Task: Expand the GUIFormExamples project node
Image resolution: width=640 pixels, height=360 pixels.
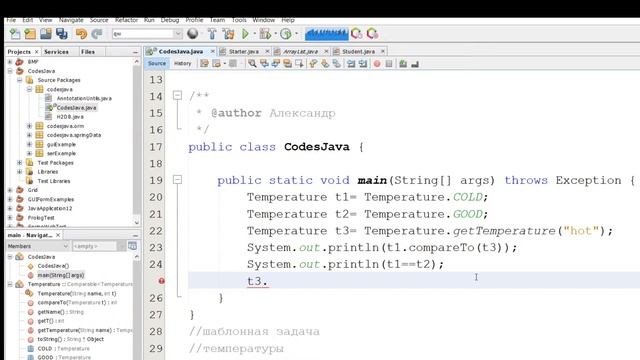Action: [10, 199]
